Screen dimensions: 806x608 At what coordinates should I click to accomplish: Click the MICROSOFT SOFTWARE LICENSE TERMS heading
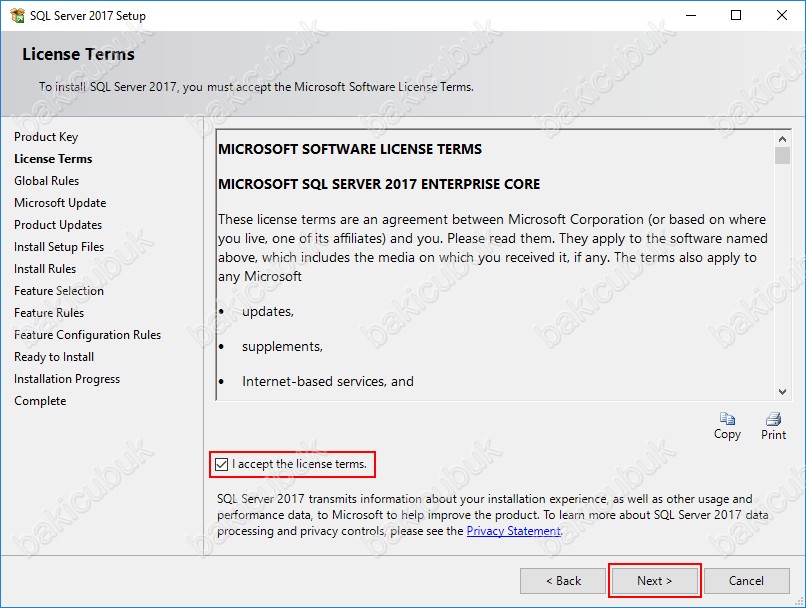[x=350, y=150]
